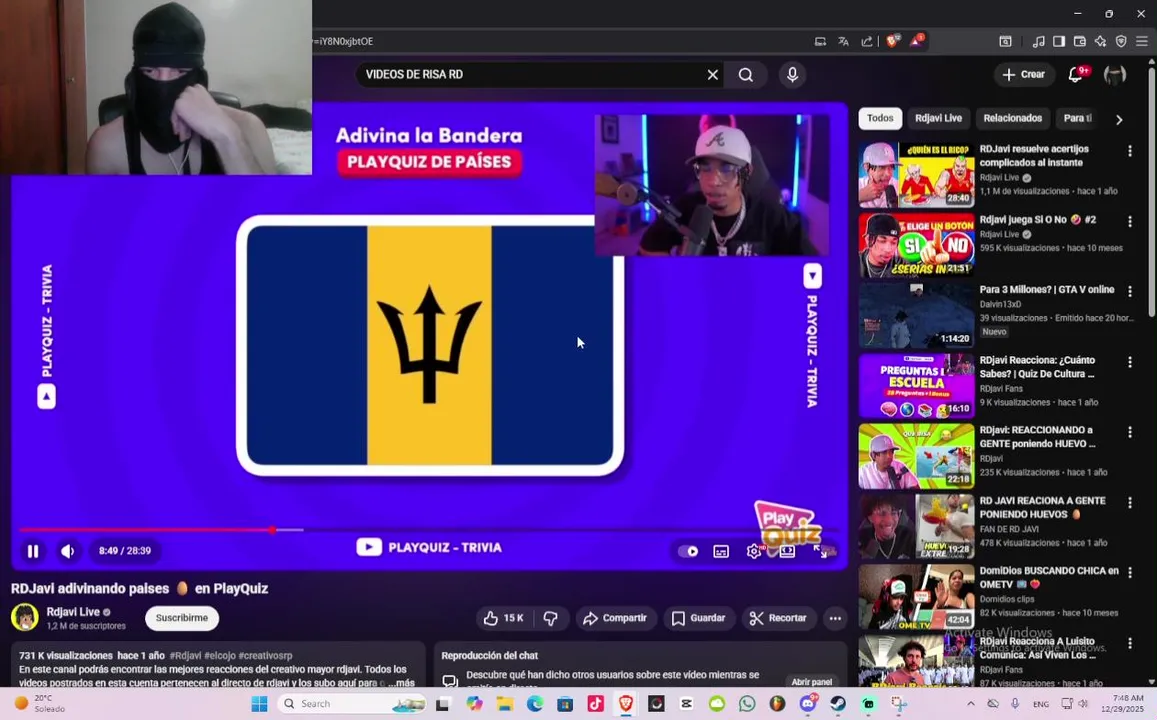Click the Recortar clip button
The height and width of the screenshot is (720, 1157).
pyautogui.click(x=778, y=618)
